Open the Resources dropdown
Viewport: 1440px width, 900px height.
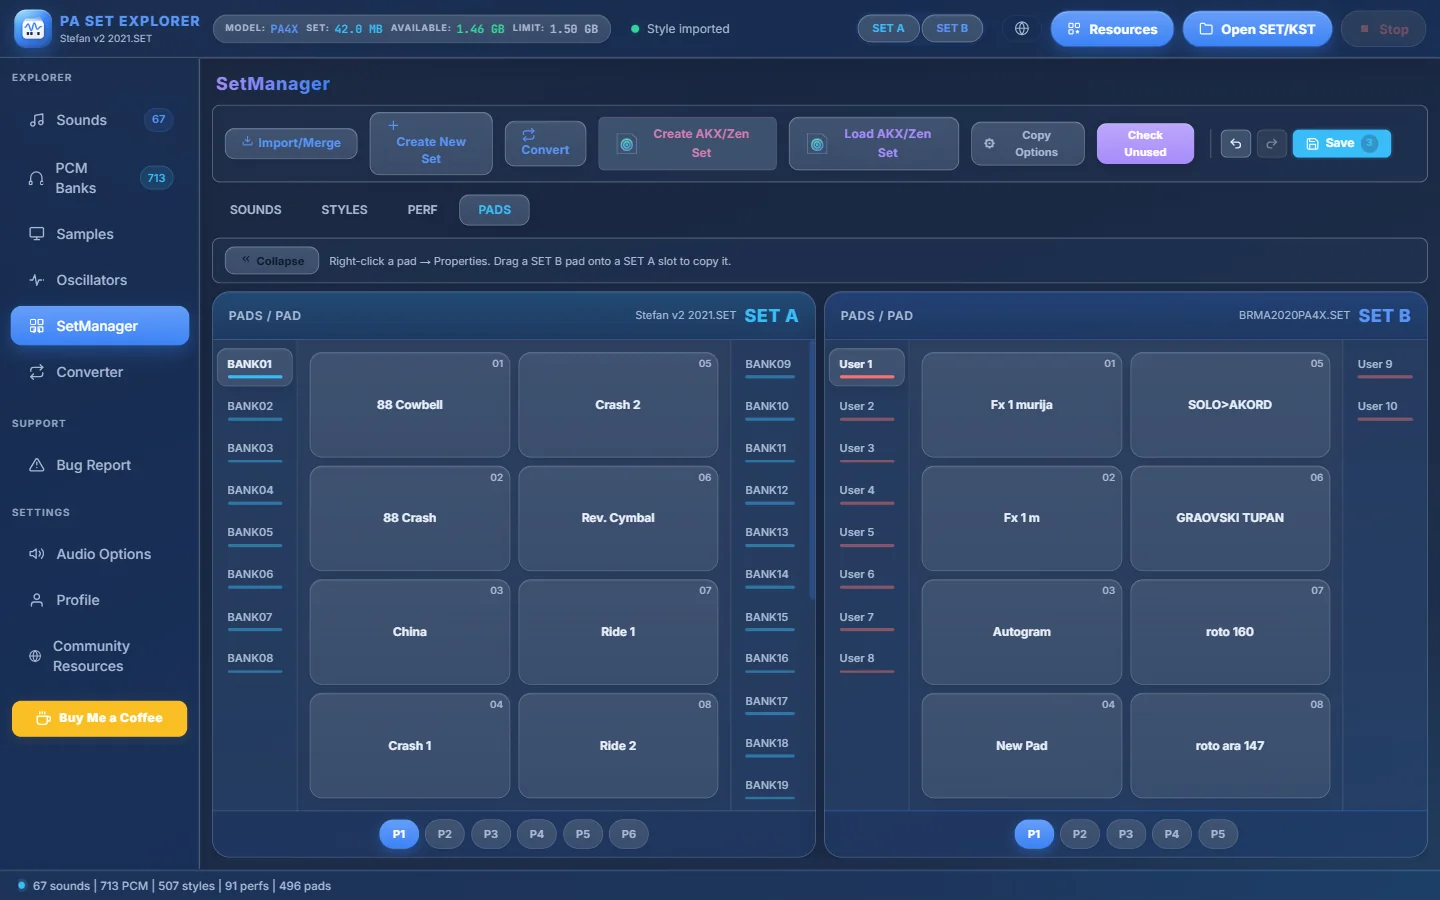point(1112,29)
